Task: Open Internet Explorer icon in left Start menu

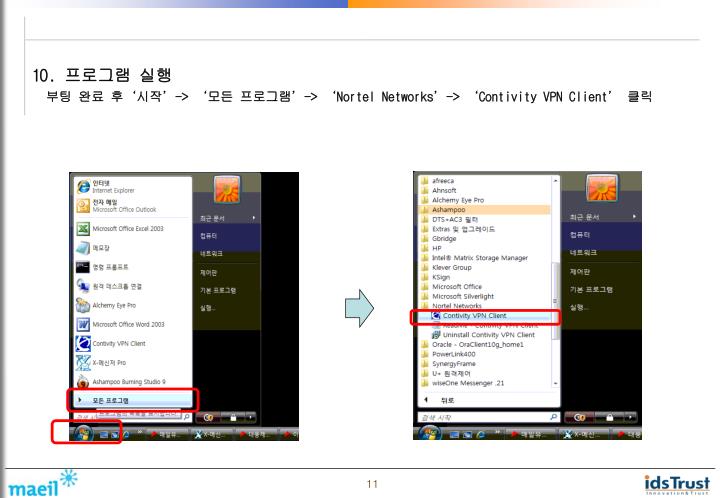Action: 83,186
